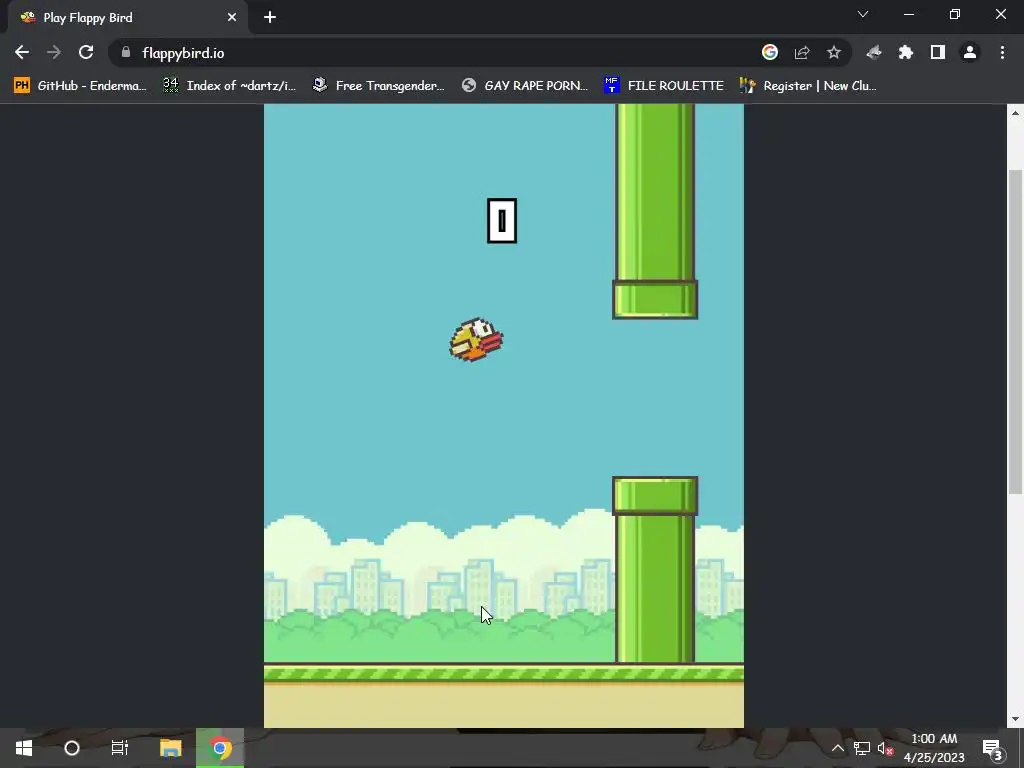
Task: Open File Explorer from taskbar
Action: [170, 748]
